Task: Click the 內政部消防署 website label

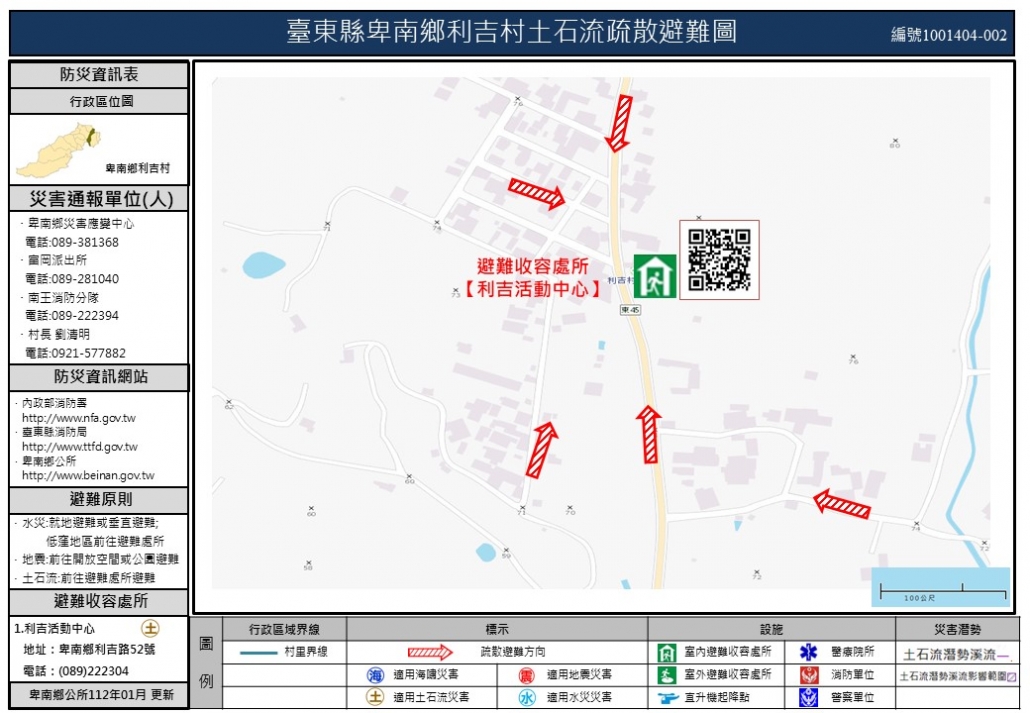Action: tap(55, 403)
